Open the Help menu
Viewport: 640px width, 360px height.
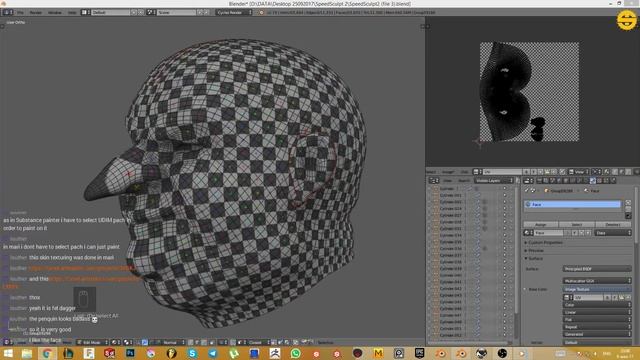click(x=72, y=12)
